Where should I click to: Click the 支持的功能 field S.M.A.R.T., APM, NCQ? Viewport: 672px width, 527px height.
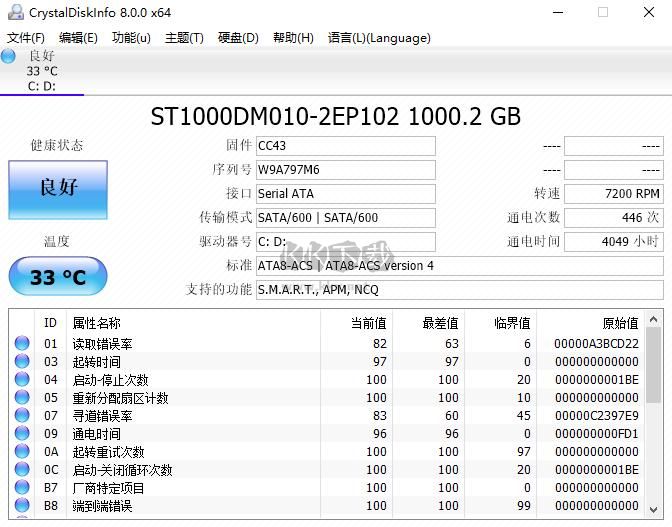point(460,290)
